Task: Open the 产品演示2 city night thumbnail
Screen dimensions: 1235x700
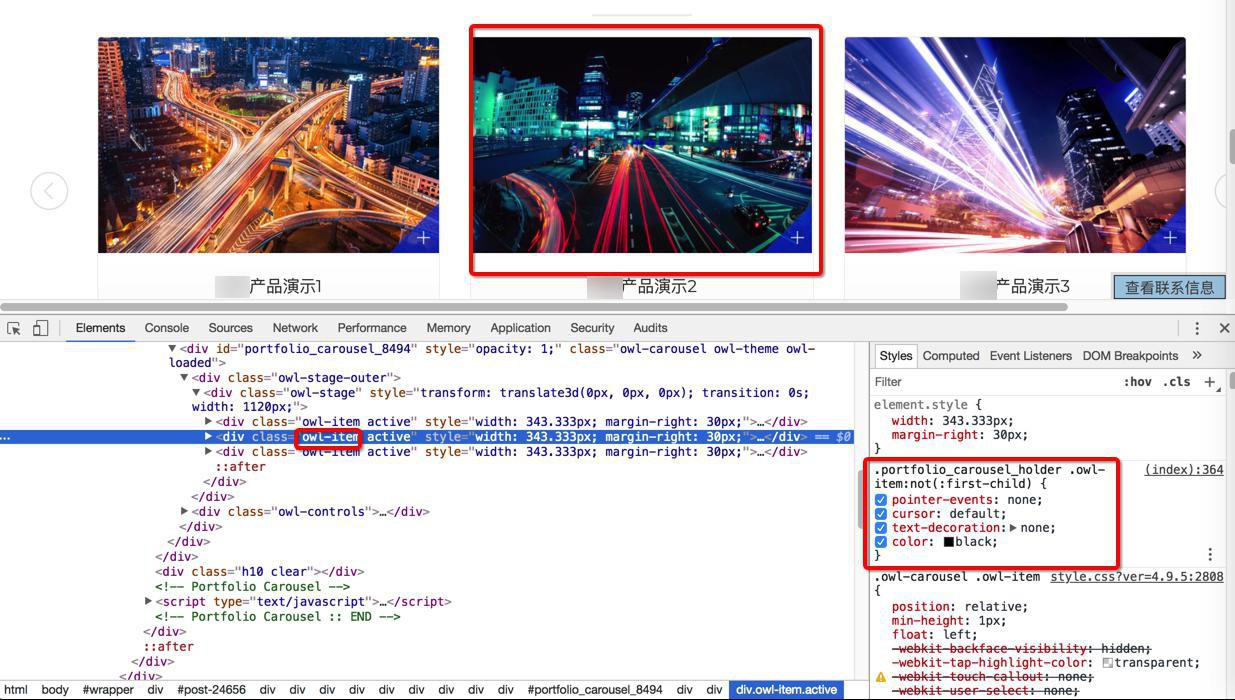Action: (642, 145)
